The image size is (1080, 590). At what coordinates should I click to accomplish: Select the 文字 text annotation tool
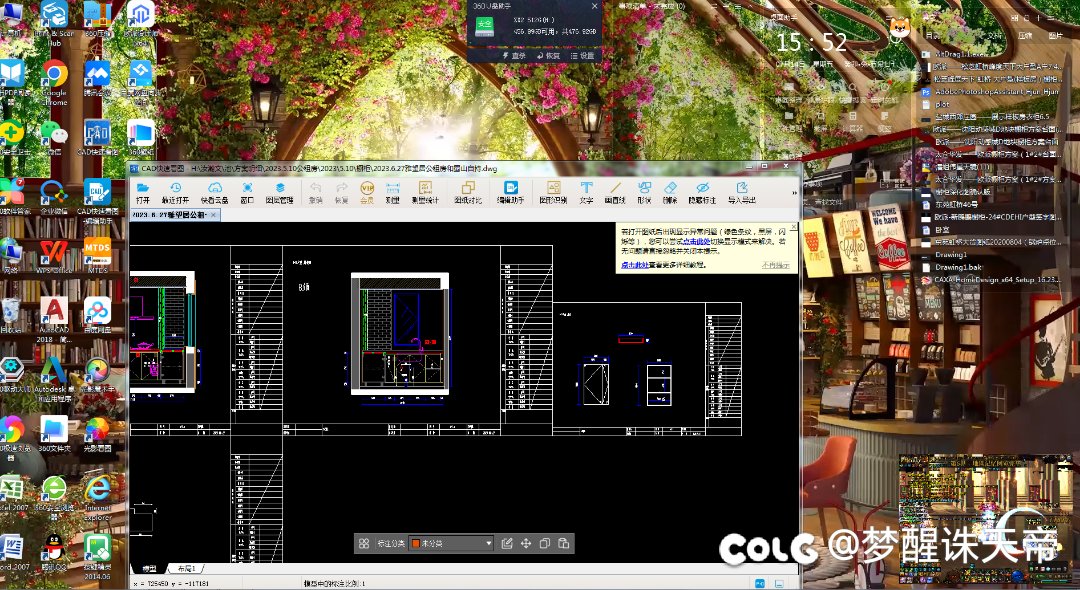point(586,191)
